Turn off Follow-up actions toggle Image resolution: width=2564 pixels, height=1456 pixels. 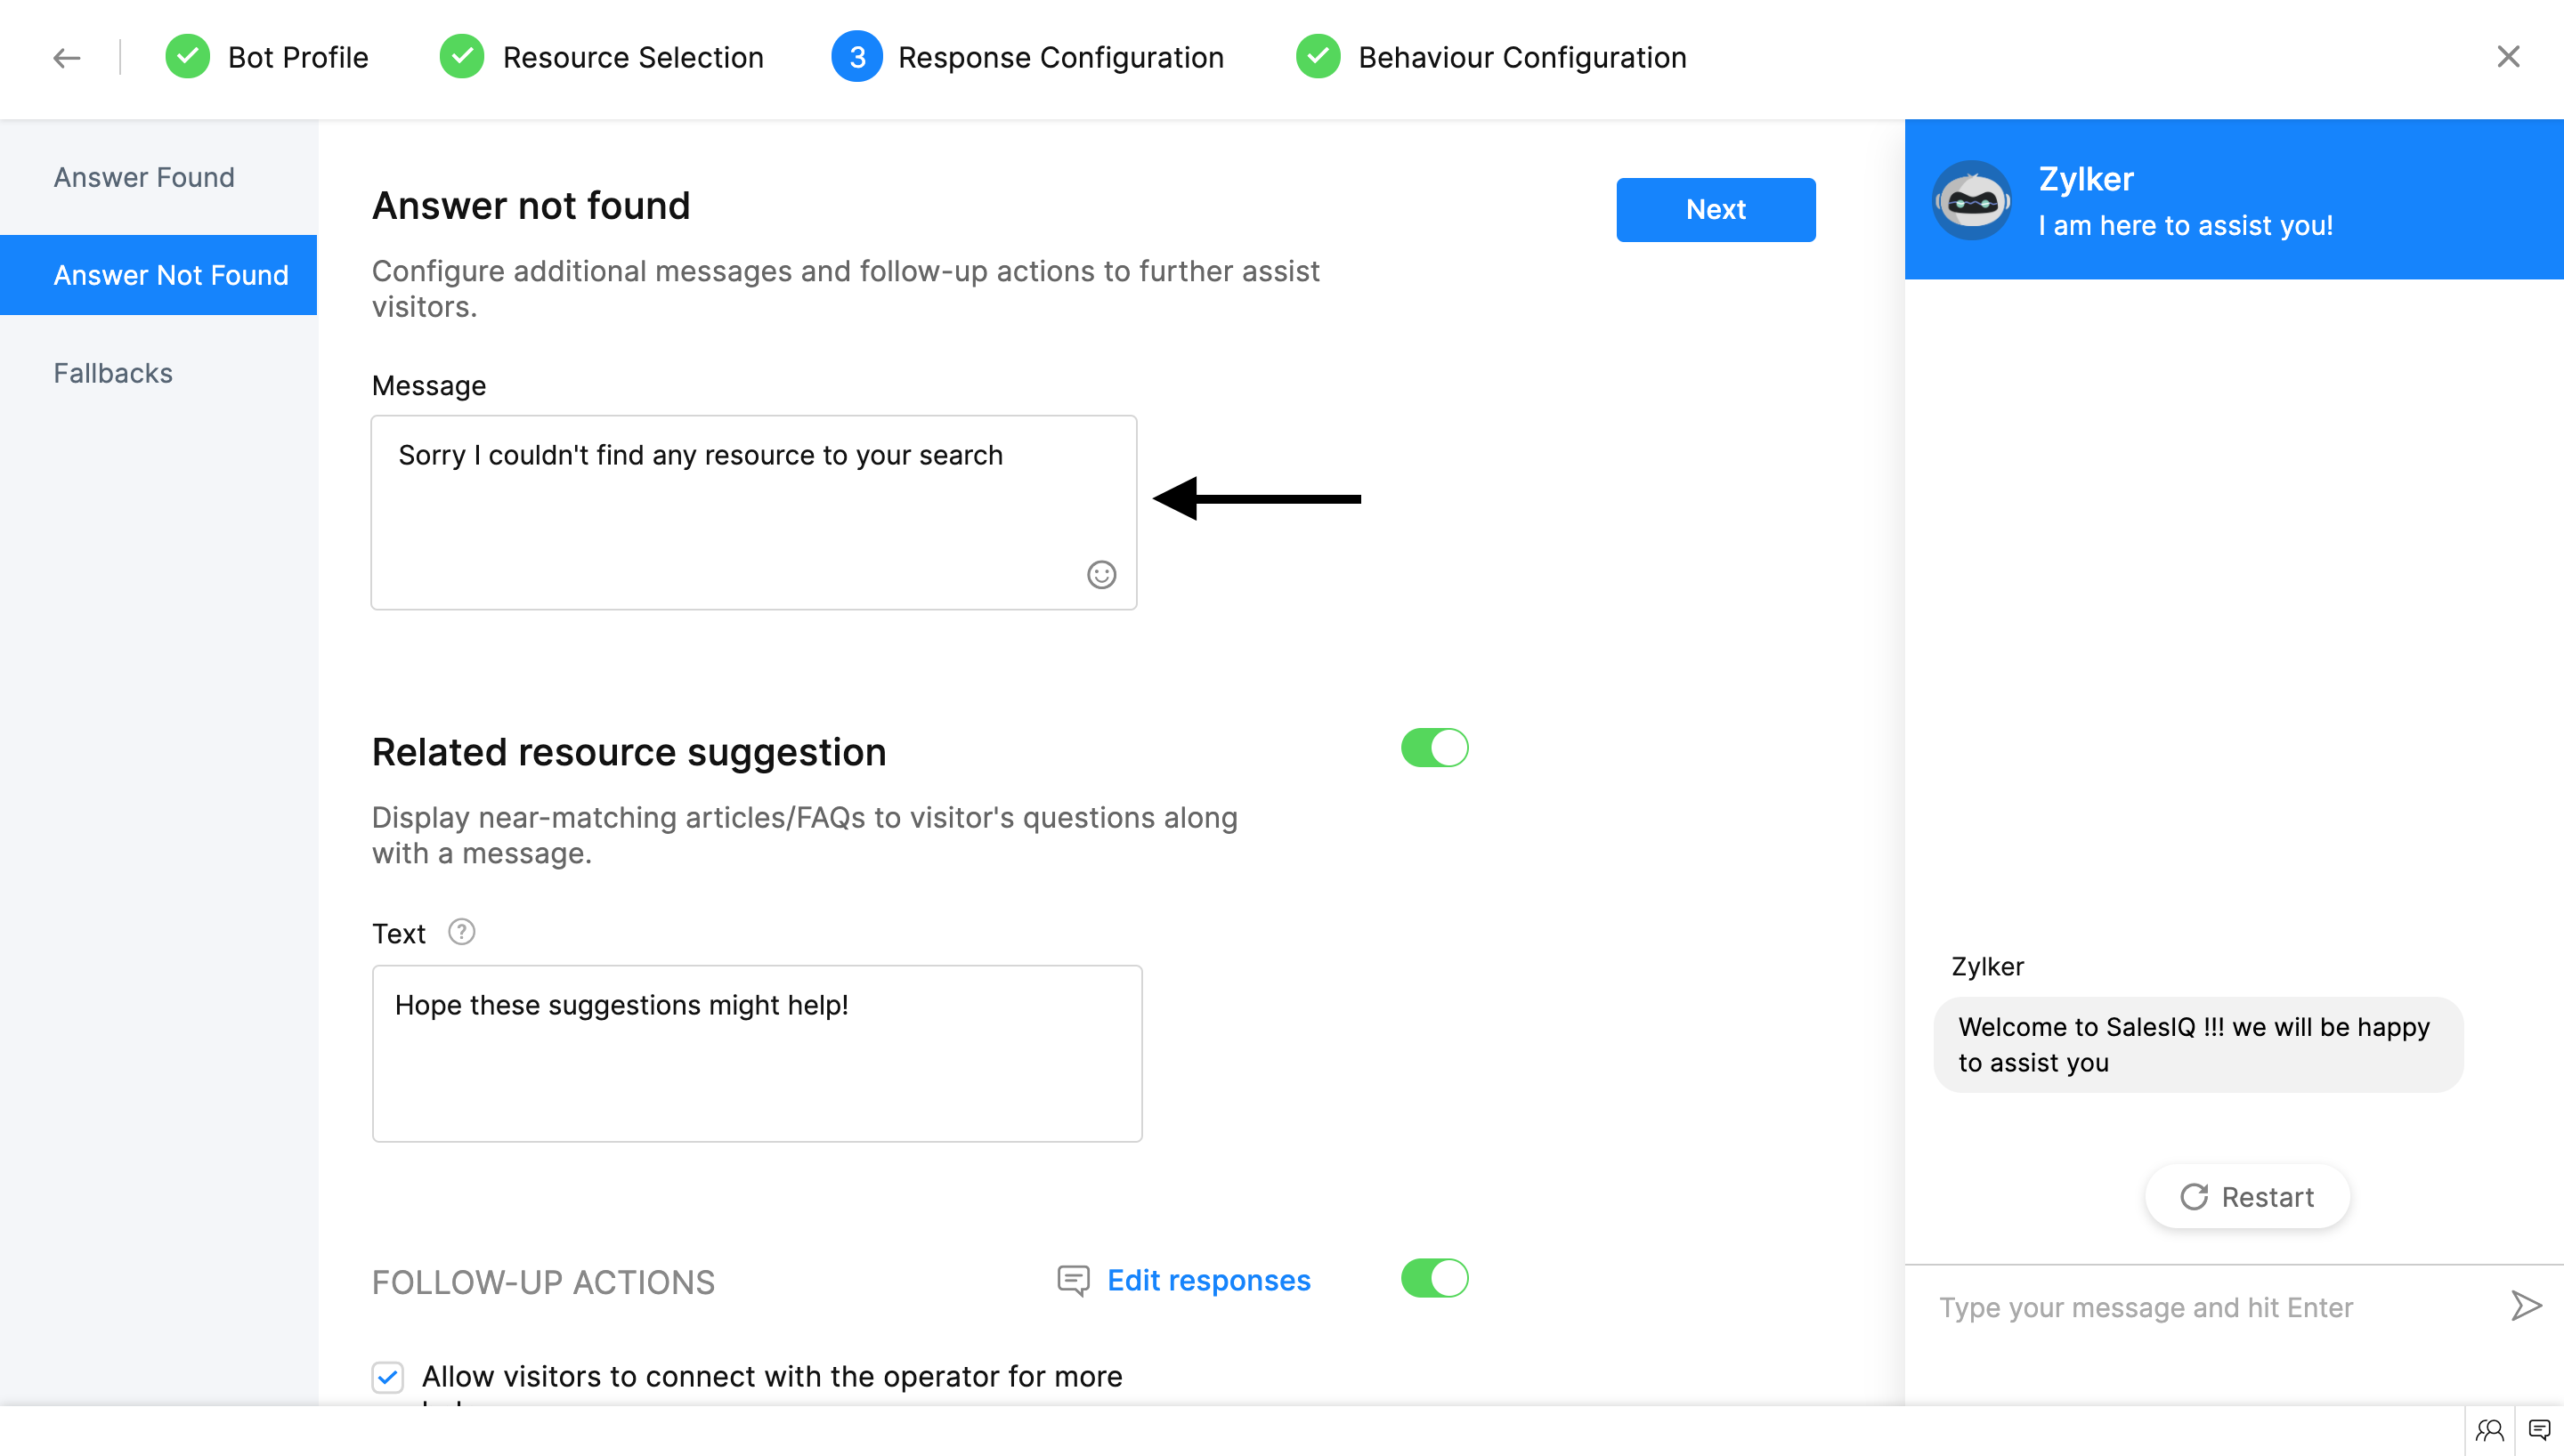[x=1434, y=1278]
